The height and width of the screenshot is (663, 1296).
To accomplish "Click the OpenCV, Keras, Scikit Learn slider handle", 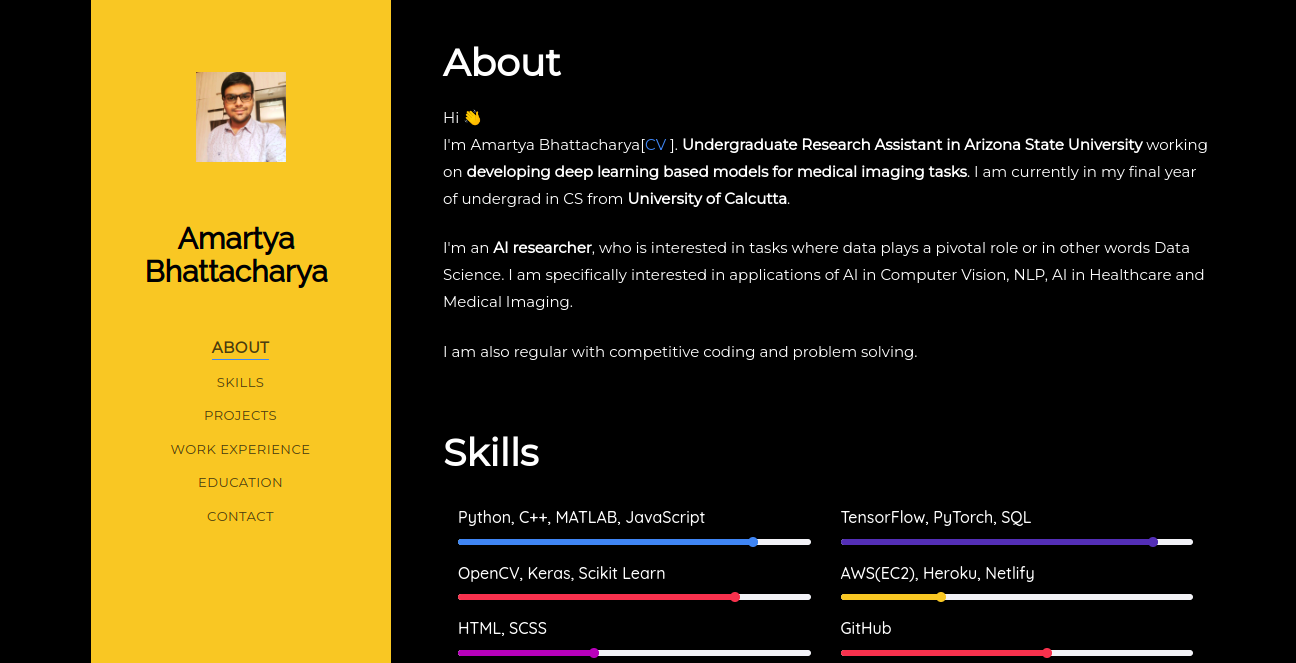I will click(736, 596).
